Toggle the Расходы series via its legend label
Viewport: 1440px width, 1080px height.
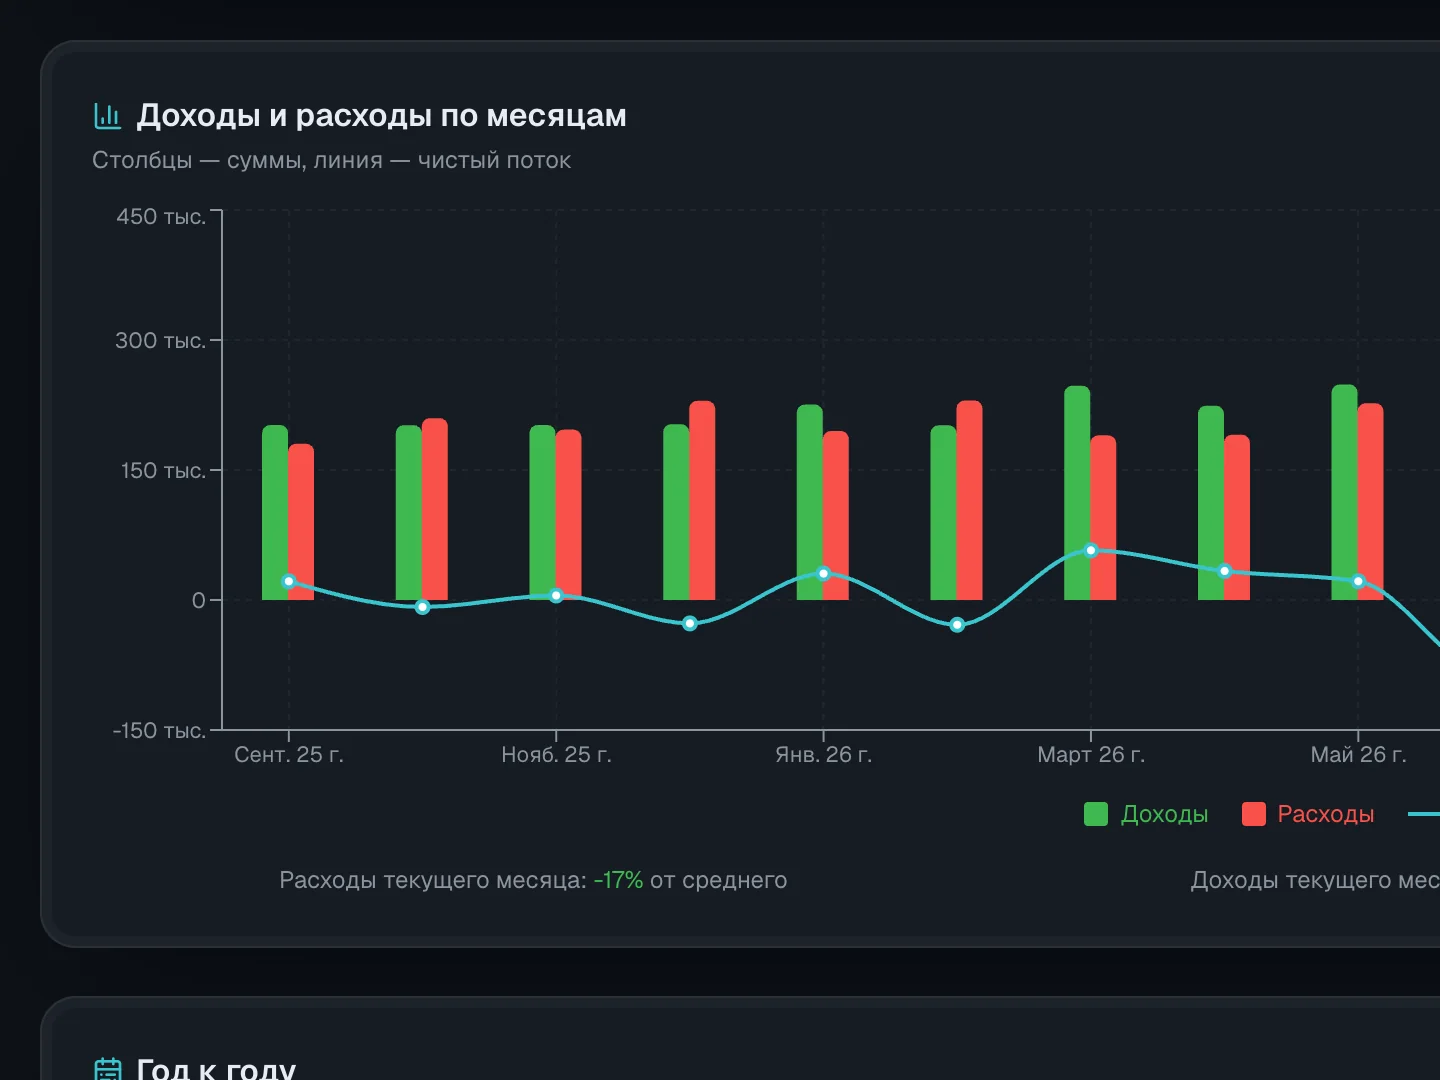coord(1325,814)
